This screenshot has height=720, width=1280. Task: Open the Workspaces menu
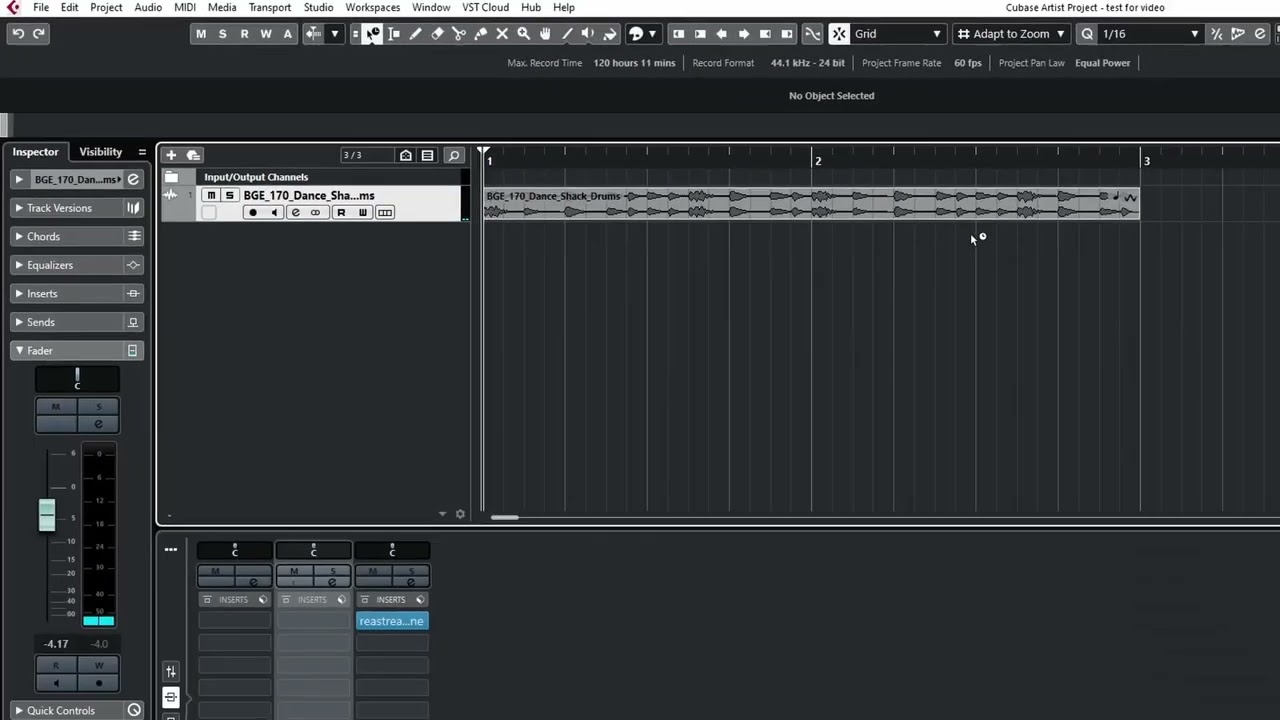(373, 7)
